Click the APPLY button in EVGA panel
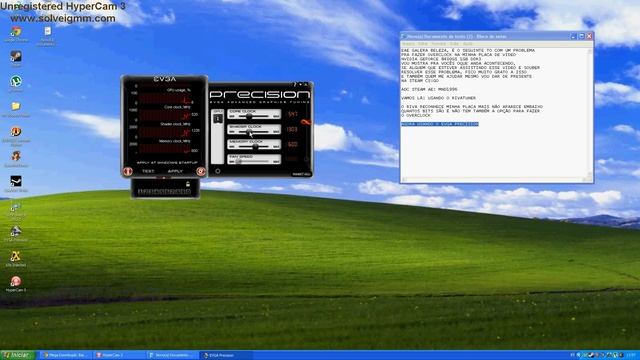This screenshot has height=360, width=640. click(175, 171)
